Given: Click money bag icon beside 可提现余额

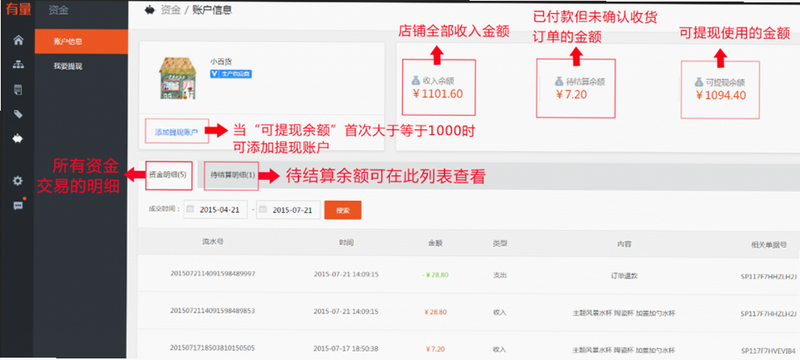Looking at the screenshot, I should (x=698, y=82).
